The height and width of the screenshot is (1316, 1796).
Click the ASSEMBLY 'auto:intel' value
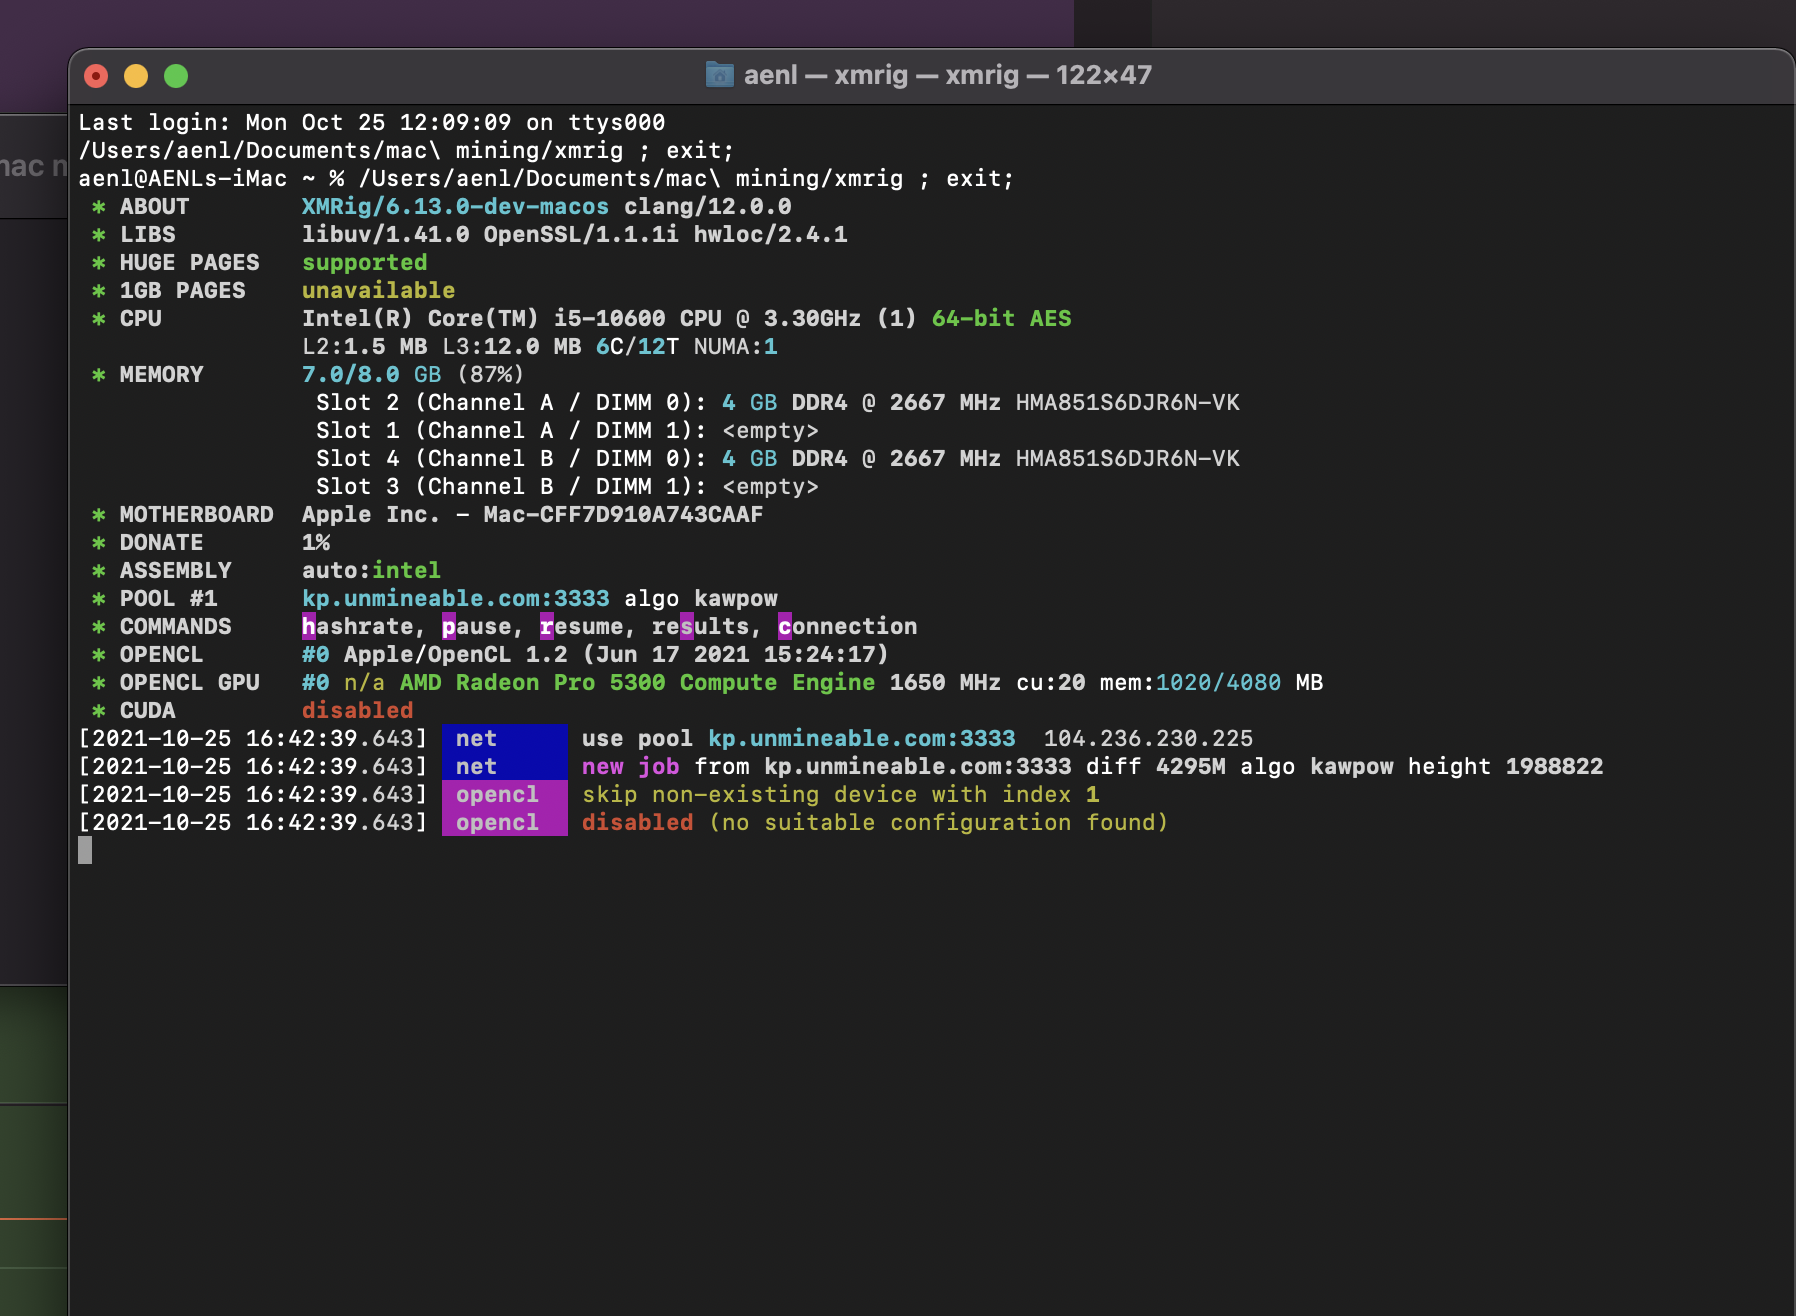pyautogui.click(x=371, y=571)
